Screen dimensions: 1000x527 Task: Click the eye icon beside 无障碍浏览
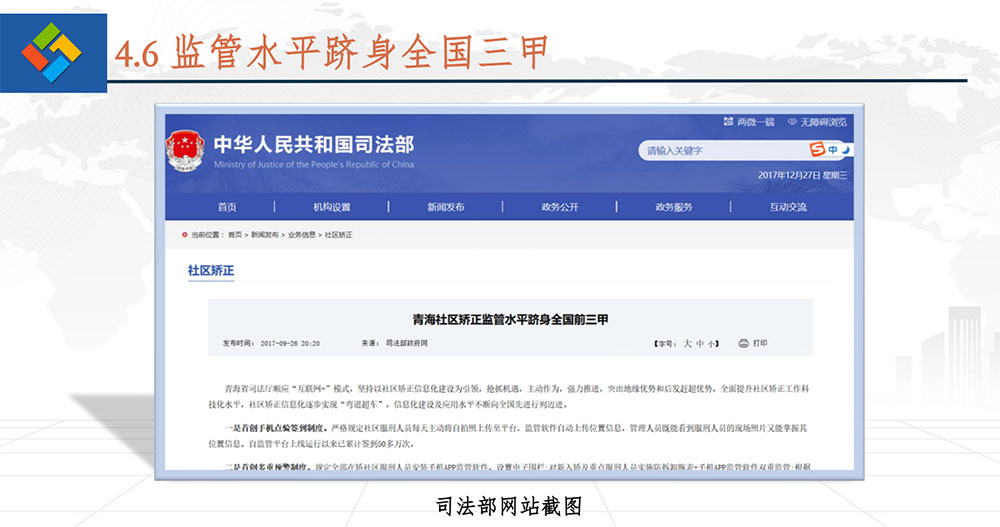coord(792,121)
